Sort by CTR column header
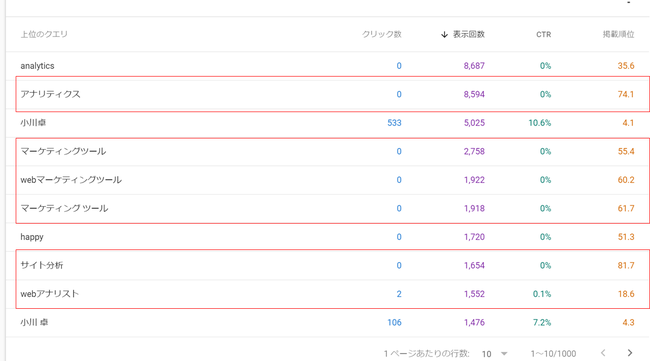 [x=543, y=34]
